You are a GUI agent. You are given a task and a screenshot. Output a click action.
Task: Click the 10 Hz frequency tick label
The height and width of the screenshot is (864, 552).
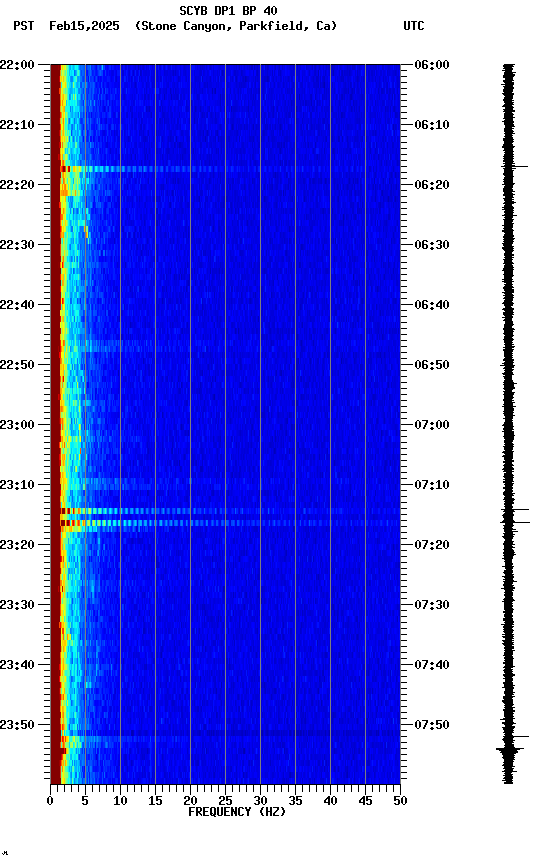click(120, 801)
